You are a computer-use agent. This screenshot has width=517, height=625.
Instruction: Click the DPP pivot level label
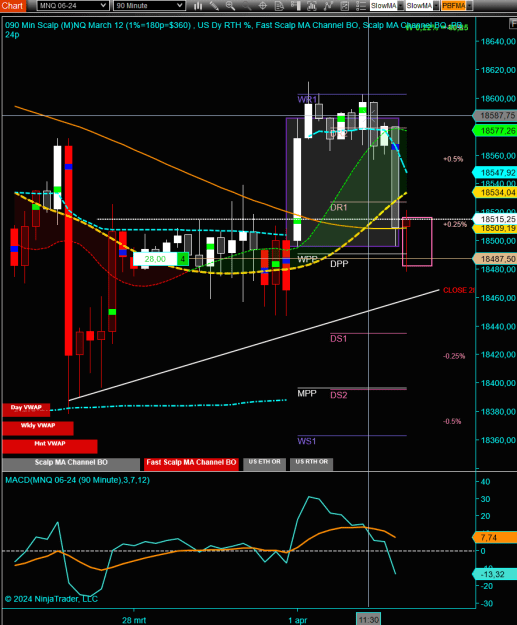[x=339, y=264]
